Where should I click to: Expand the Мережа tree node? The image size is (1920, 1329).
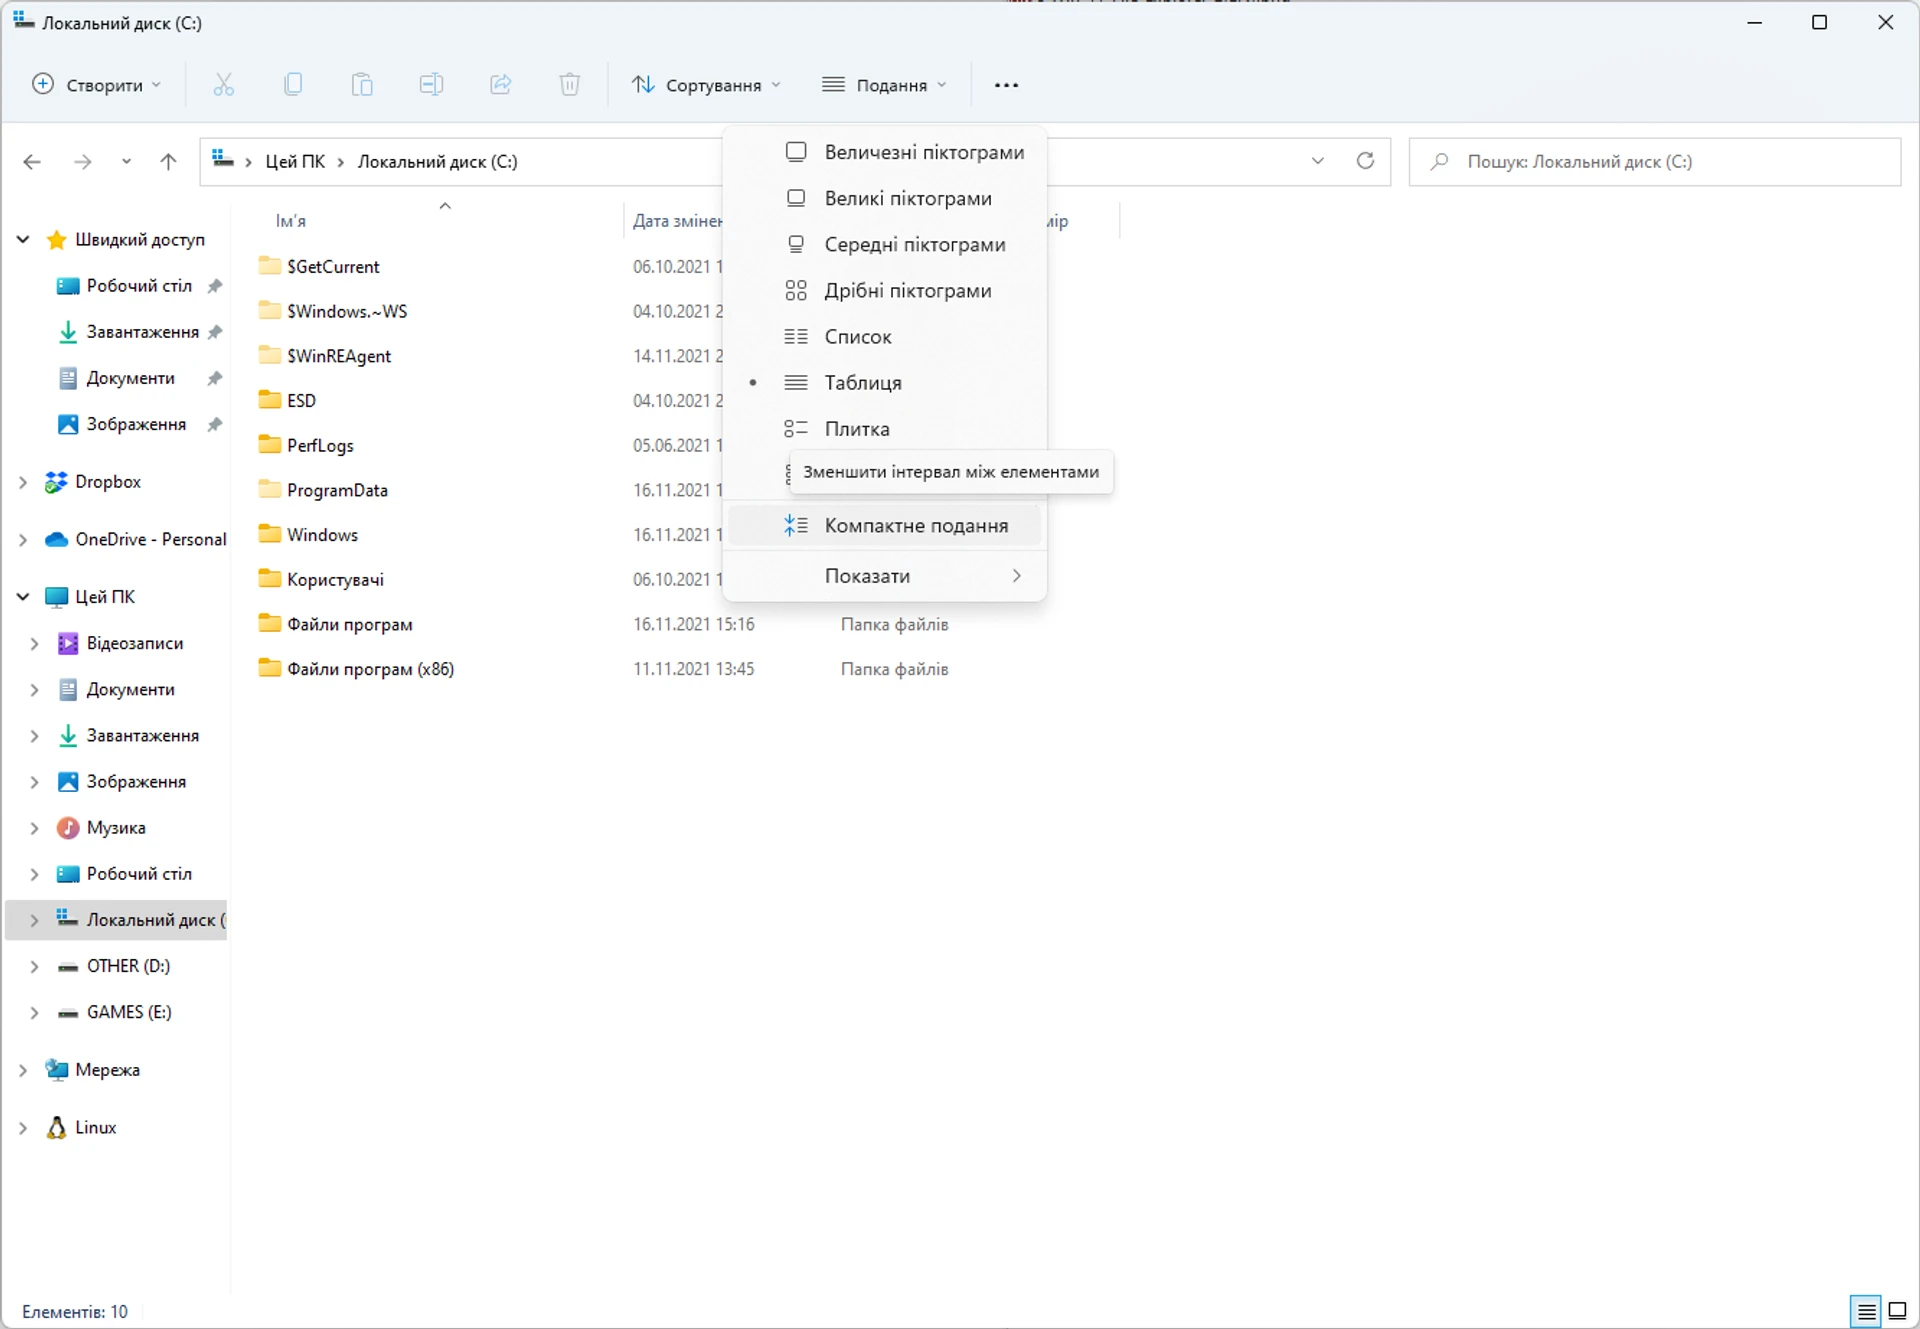(23, 1070)
